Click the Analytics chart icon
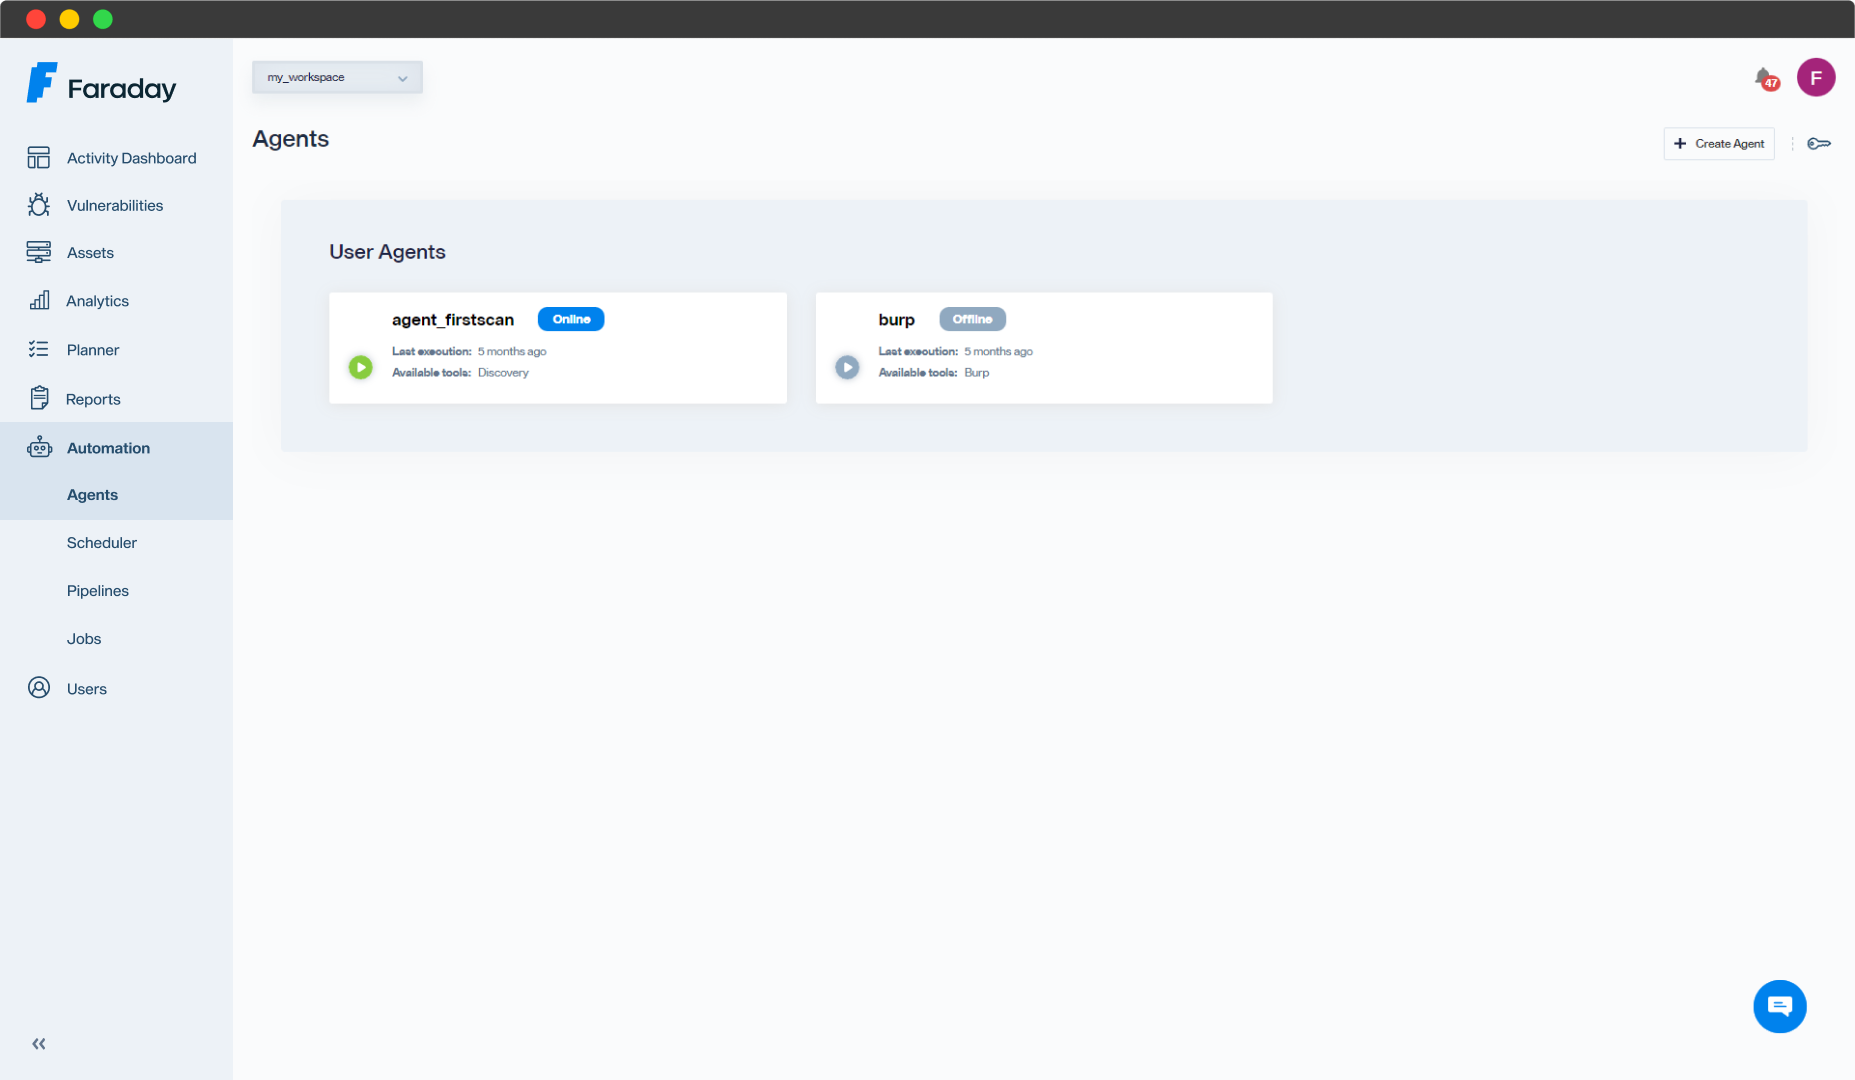The image size is (1855, 1080). pos(39,300)
